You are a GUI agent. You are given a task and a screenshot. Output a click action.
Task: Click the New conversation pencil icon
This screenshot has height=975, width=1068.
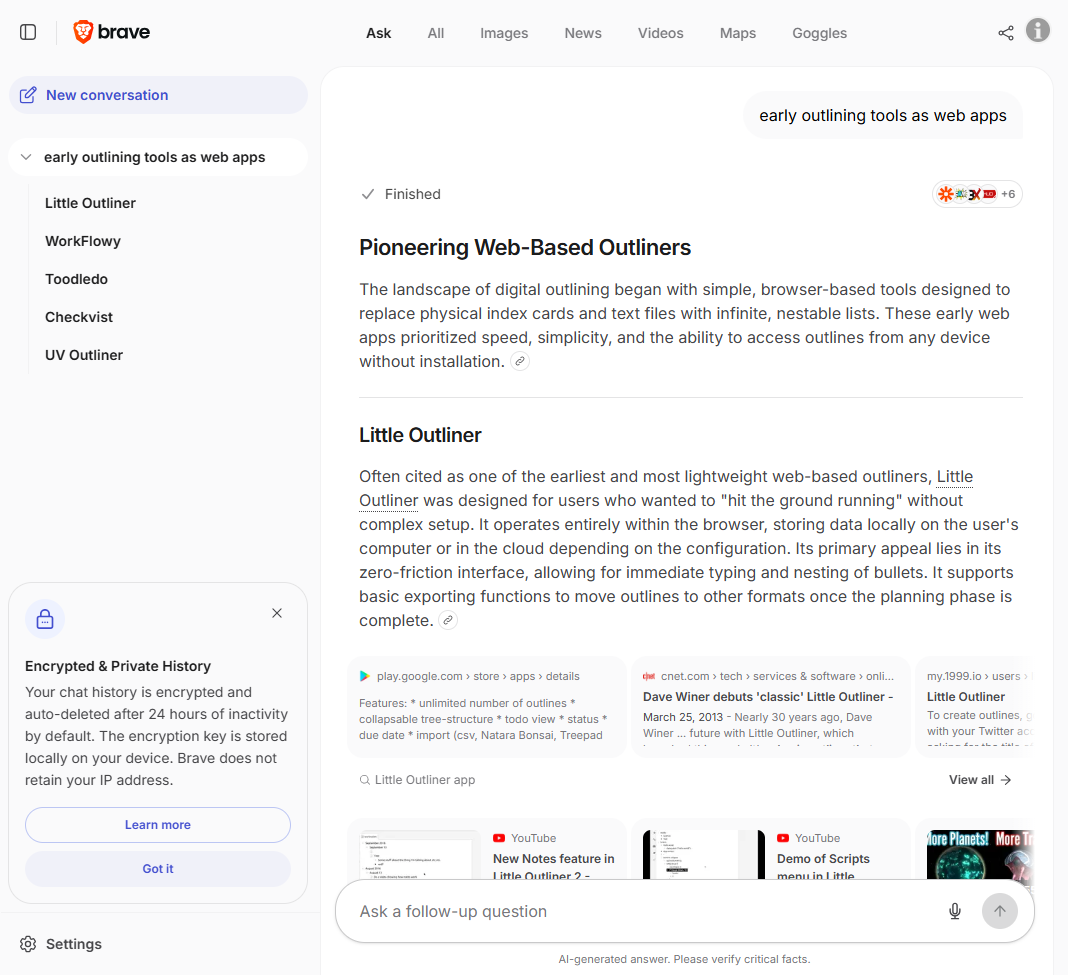(x=28, y=95)
